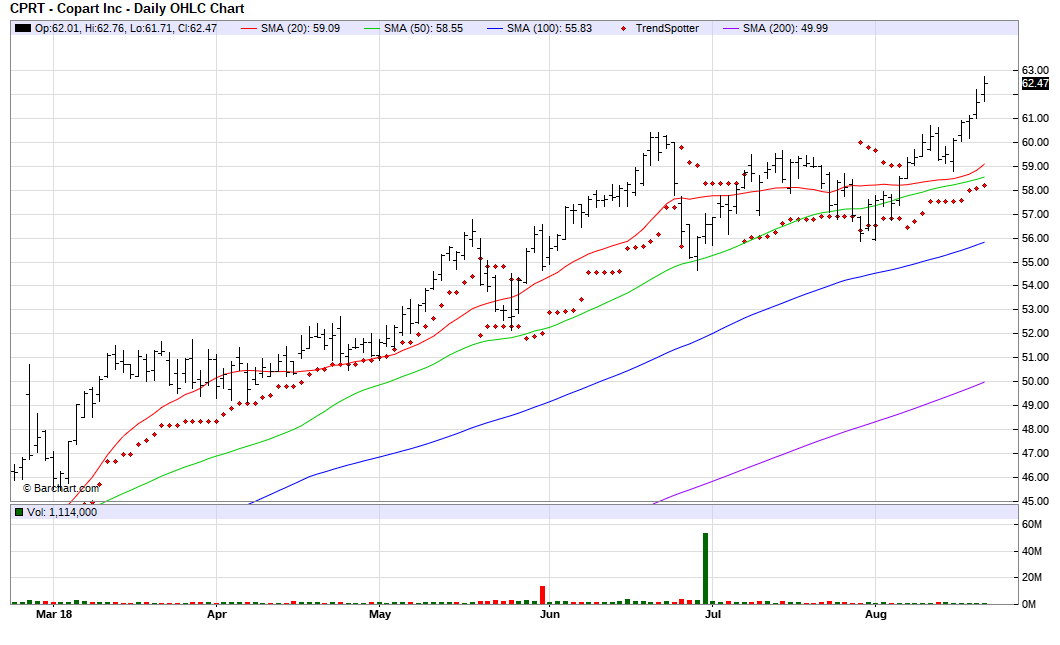Click the 52.00 price axis label
This screenshot has width=1060, height=645.
[x=1035, y=333]
